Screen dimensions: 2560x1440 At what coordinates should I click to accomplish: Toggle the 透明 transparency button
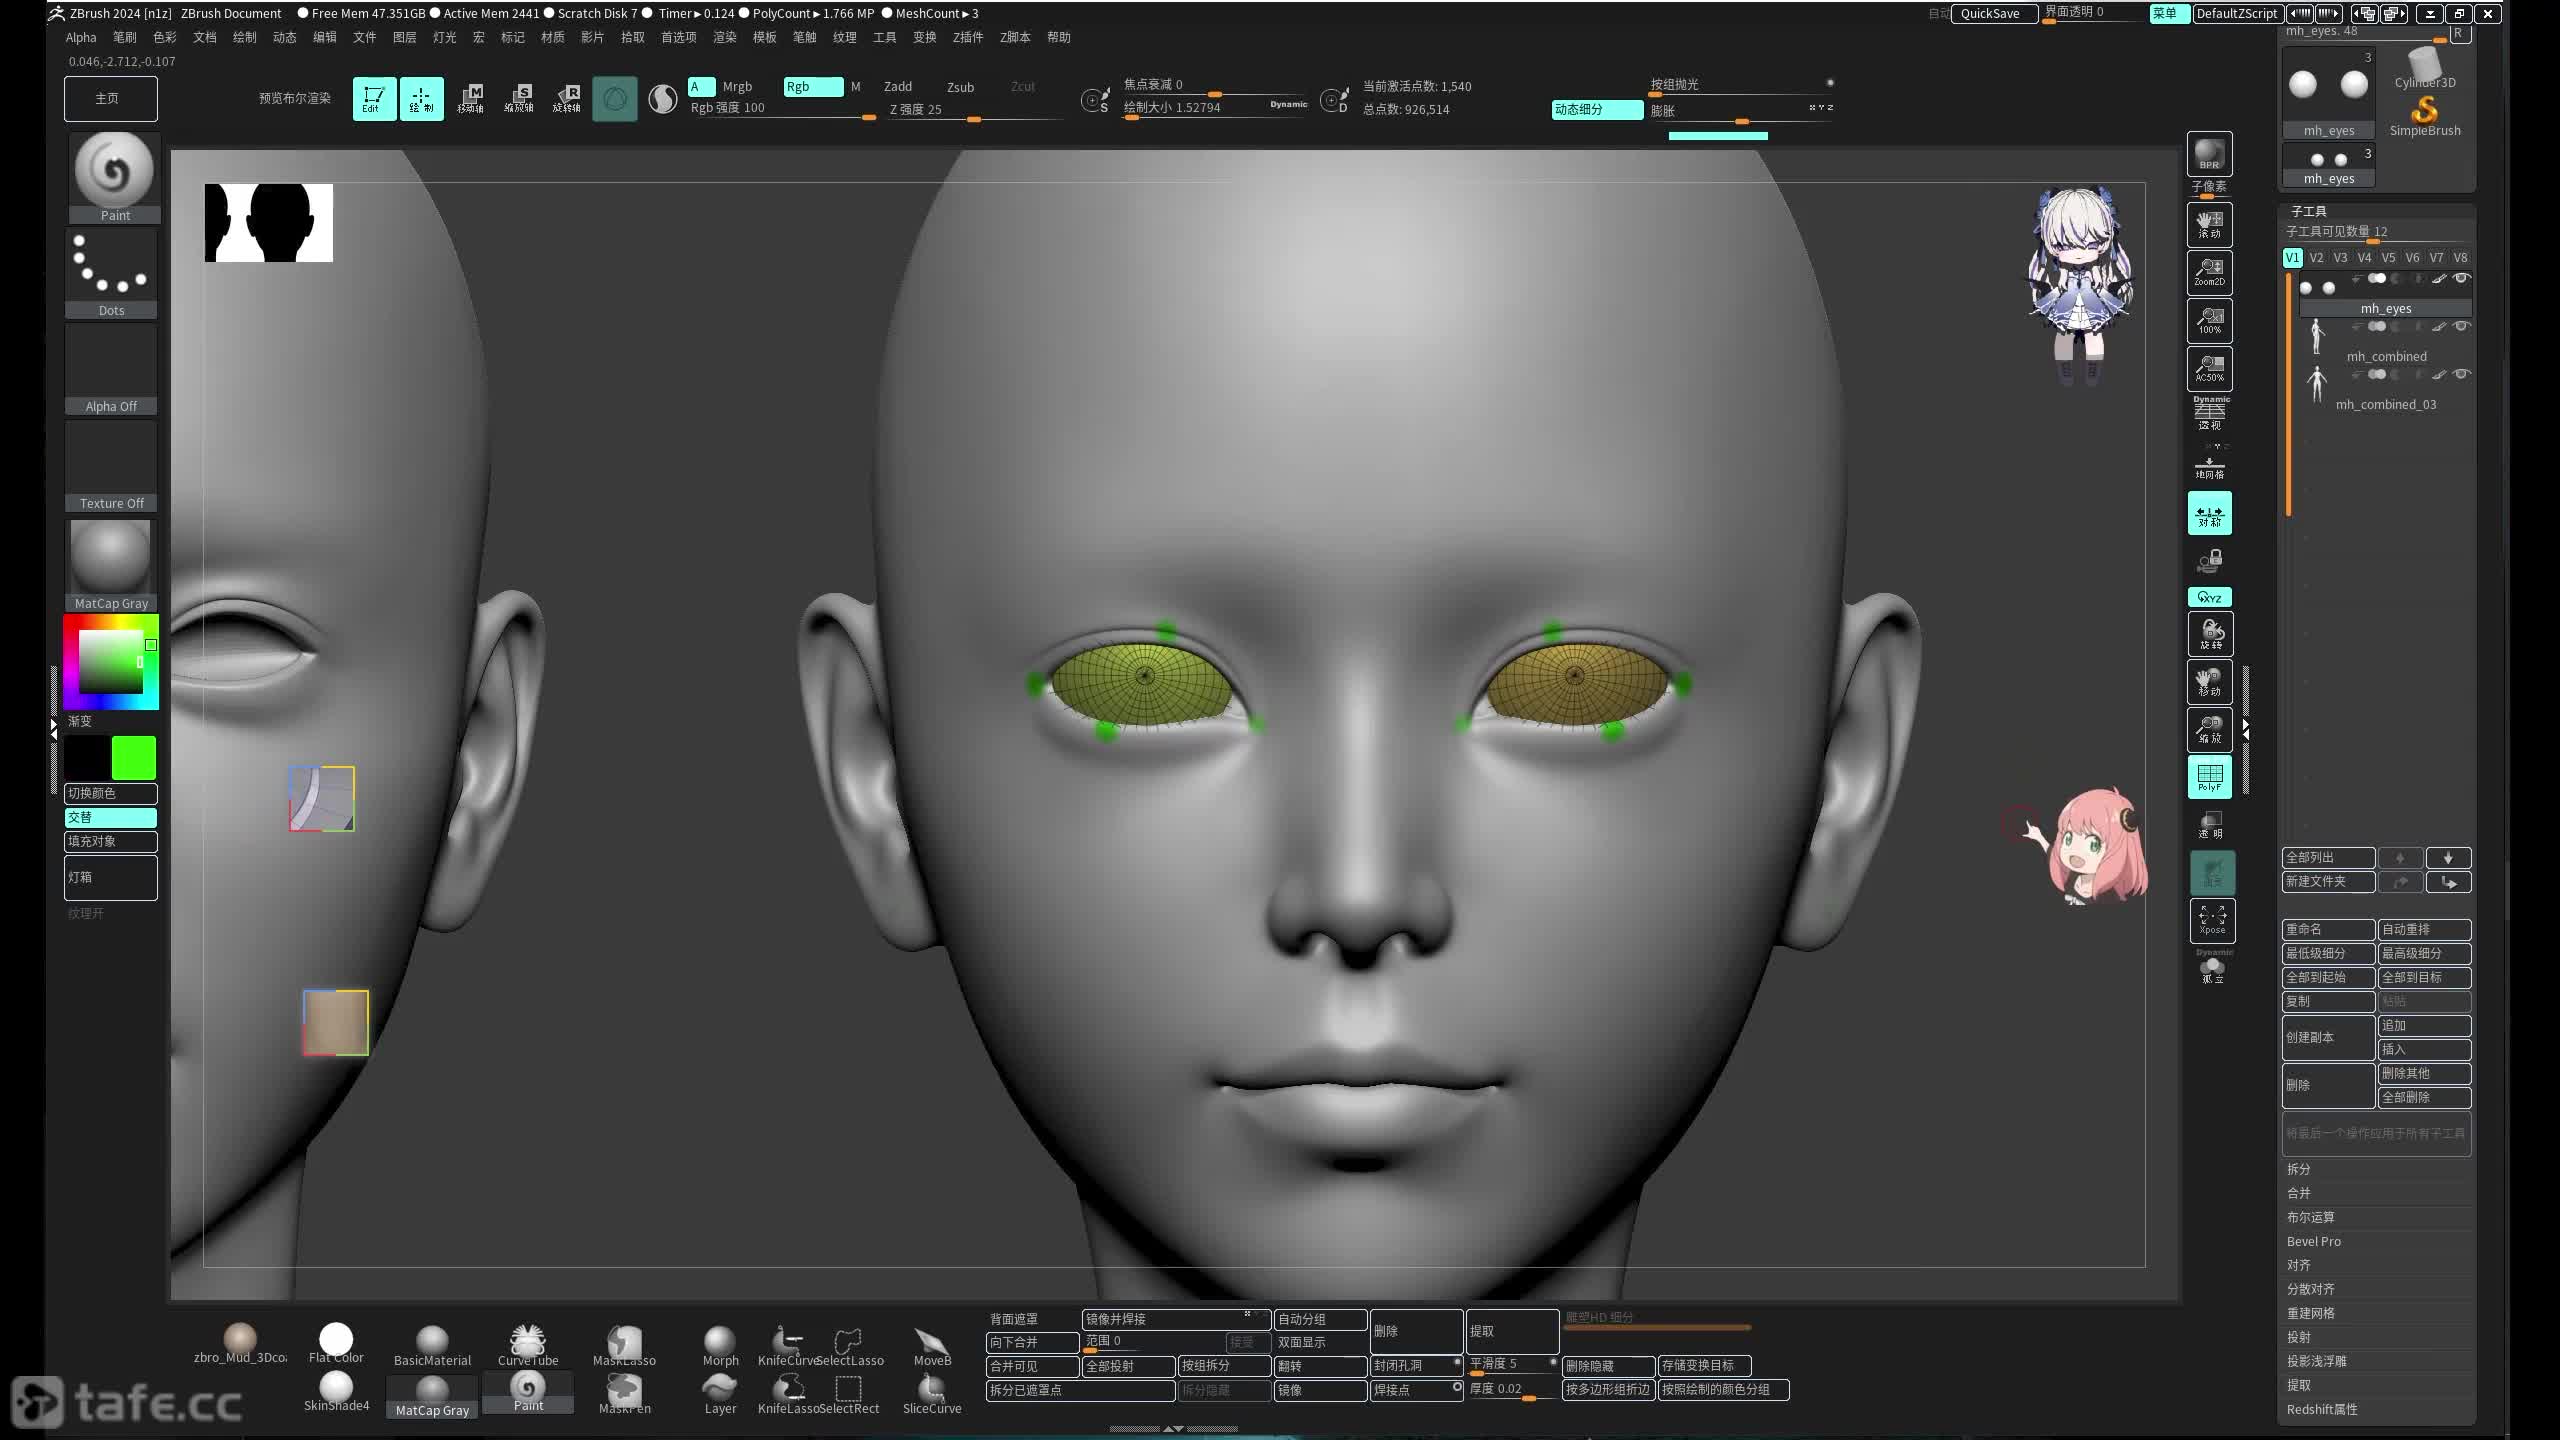click(x=2210, y=825)
